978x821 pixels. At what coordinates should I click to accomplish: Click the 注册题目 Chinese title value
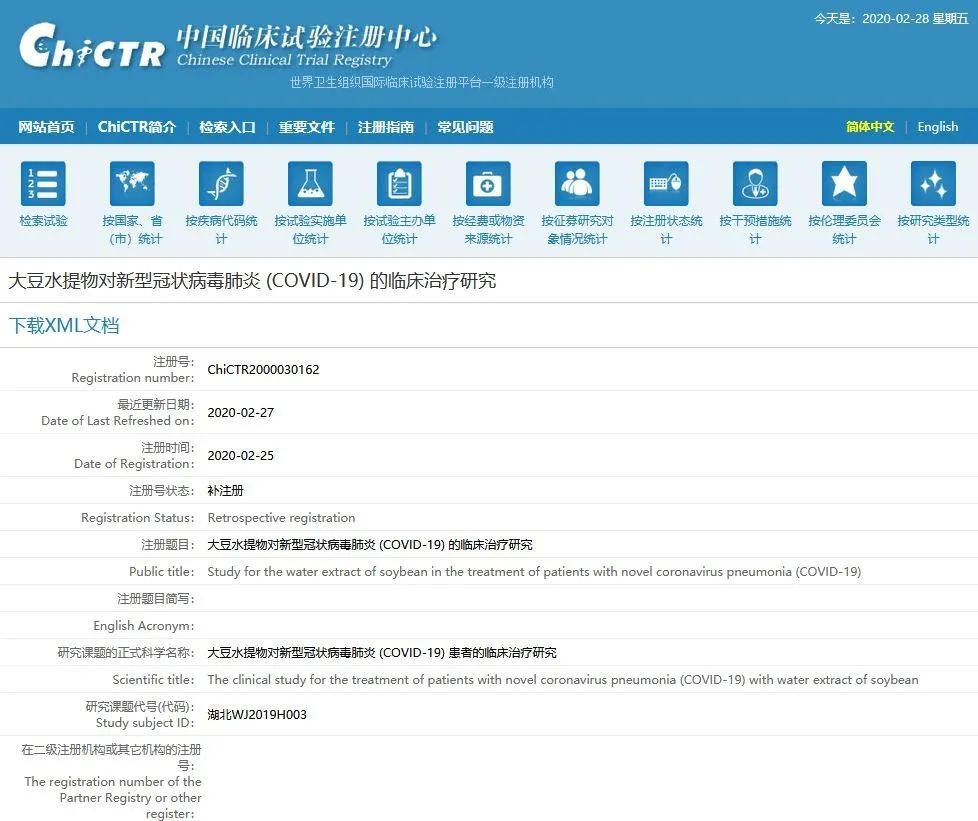click(370, 545)
